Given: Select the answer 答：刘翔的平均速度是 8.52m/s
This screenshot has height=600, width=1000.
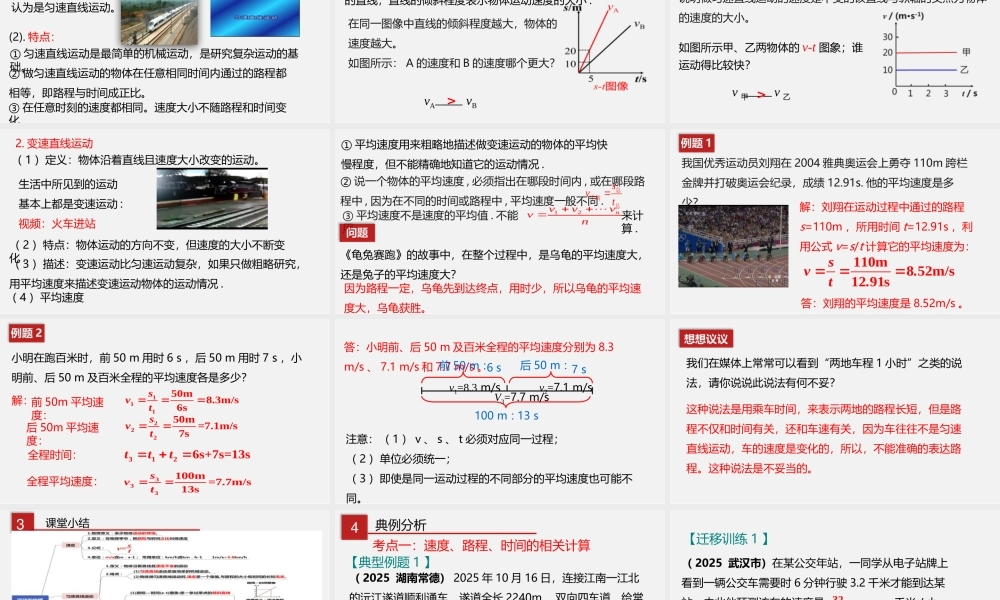Looking at the screenshot, I should (881, 304).
